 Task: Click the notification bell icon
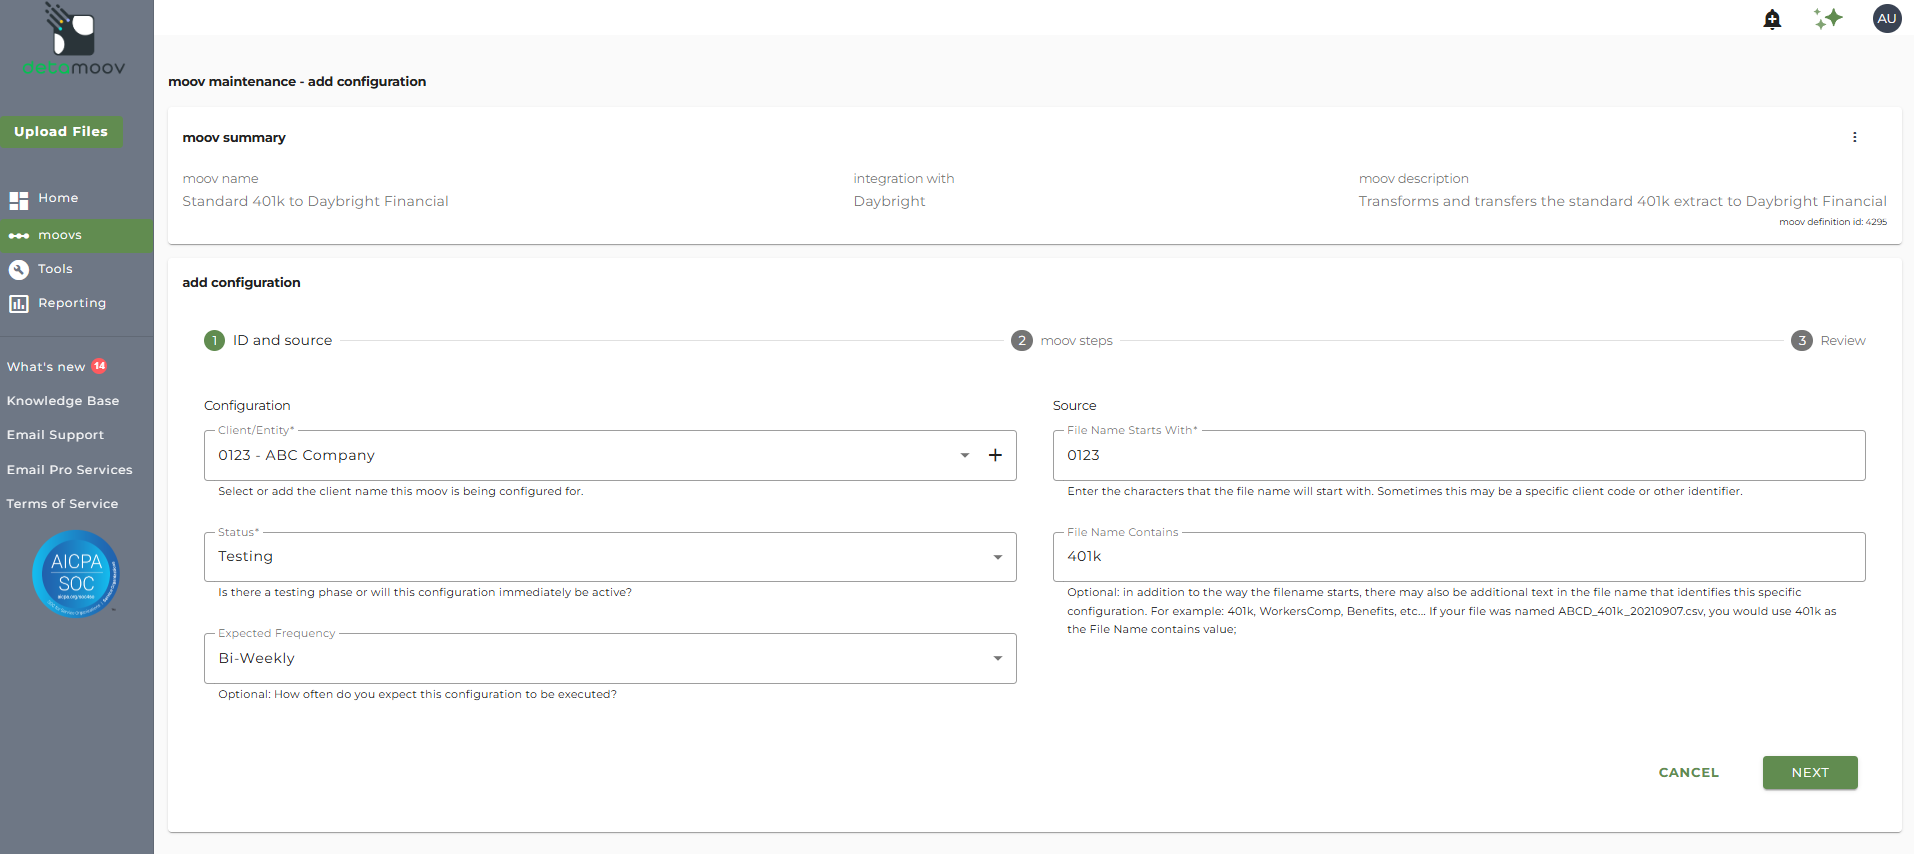1772,19
